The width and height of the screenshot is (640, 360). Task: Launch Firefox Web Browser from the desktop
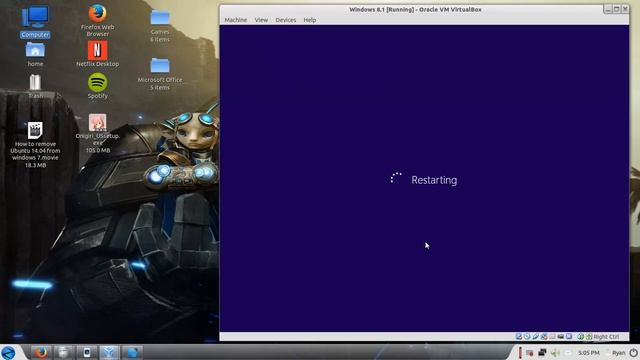(x=98, y=20)
